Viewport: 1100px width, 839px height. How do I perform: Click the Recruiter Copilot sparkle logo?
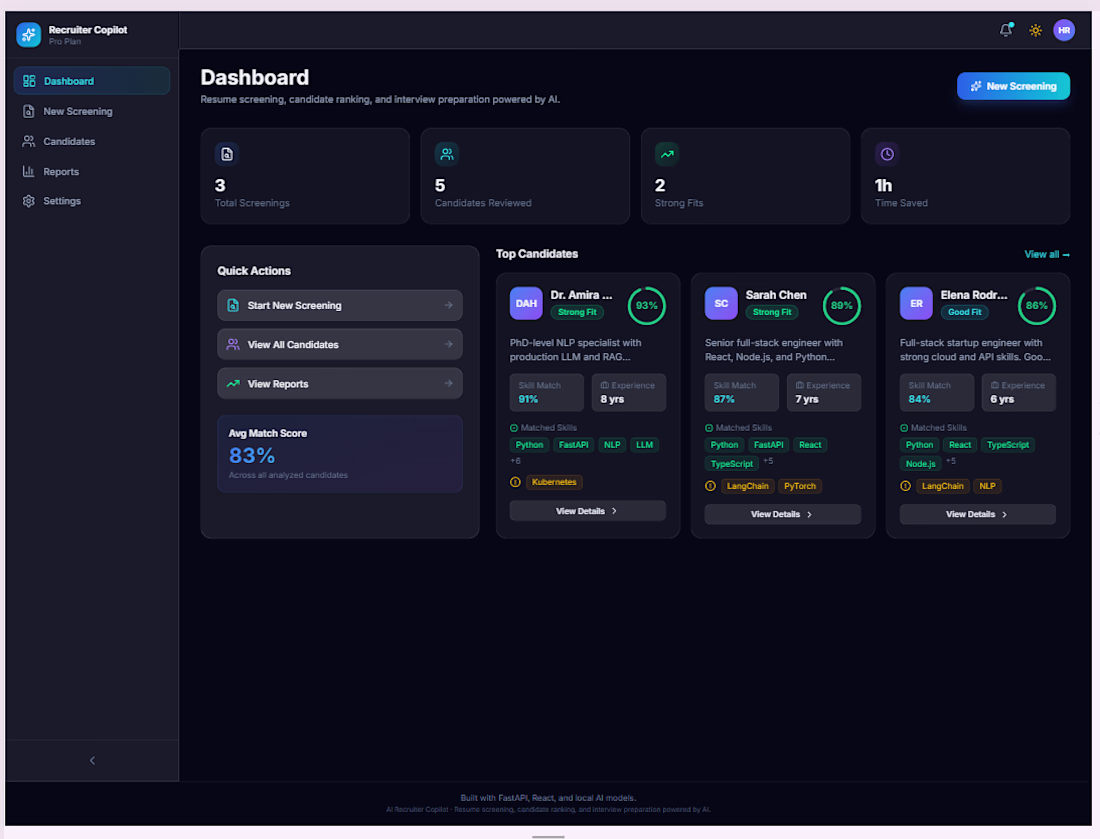[x=29, y=34]
